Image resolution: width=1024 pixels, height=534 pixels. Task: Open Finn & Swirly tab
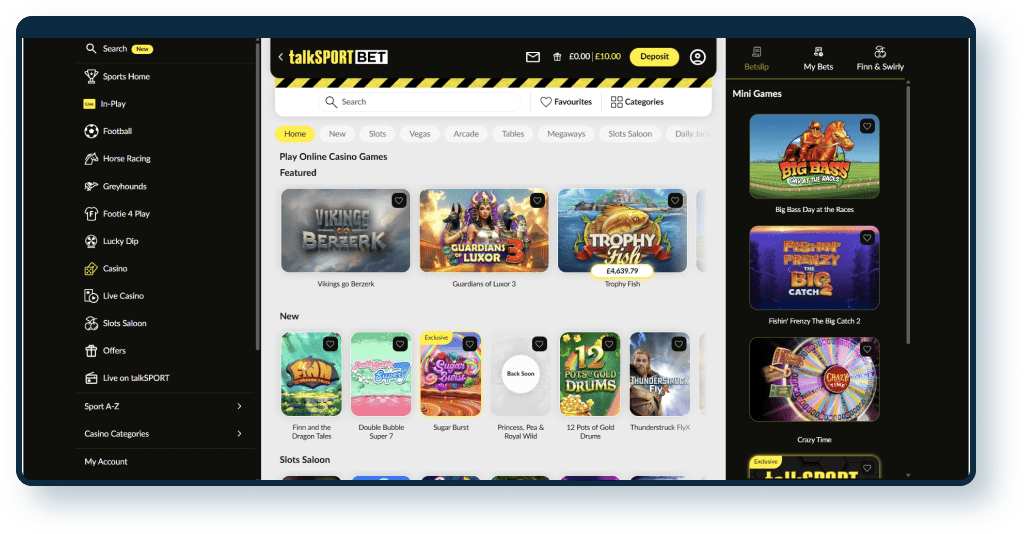(880, 58)
